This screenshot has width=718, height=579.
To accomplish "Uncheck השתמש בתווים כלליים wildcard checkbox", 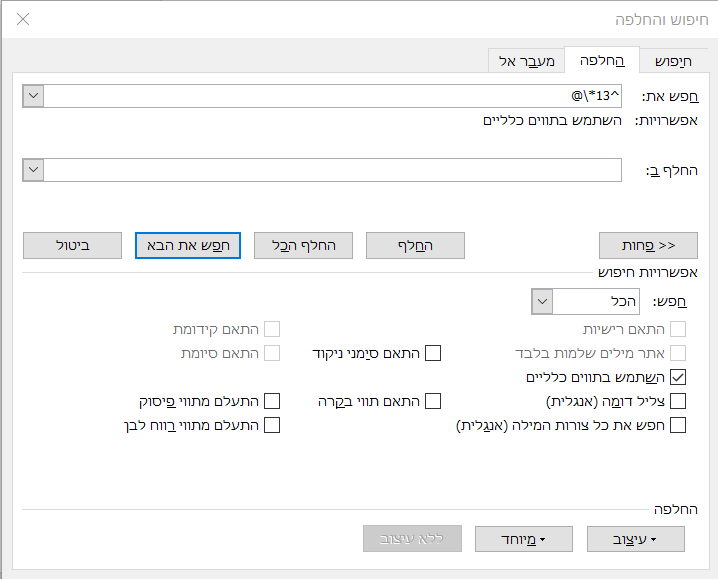I will tap(679, 377).
